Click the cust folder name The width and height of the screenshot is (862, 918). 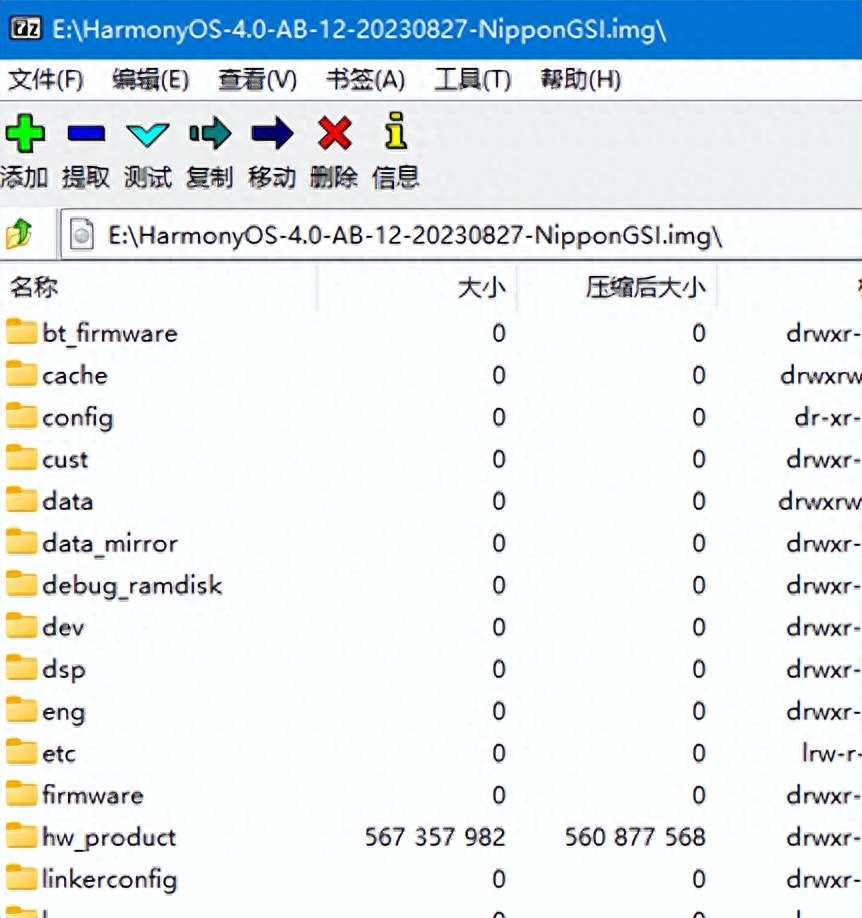click(65, 460)
